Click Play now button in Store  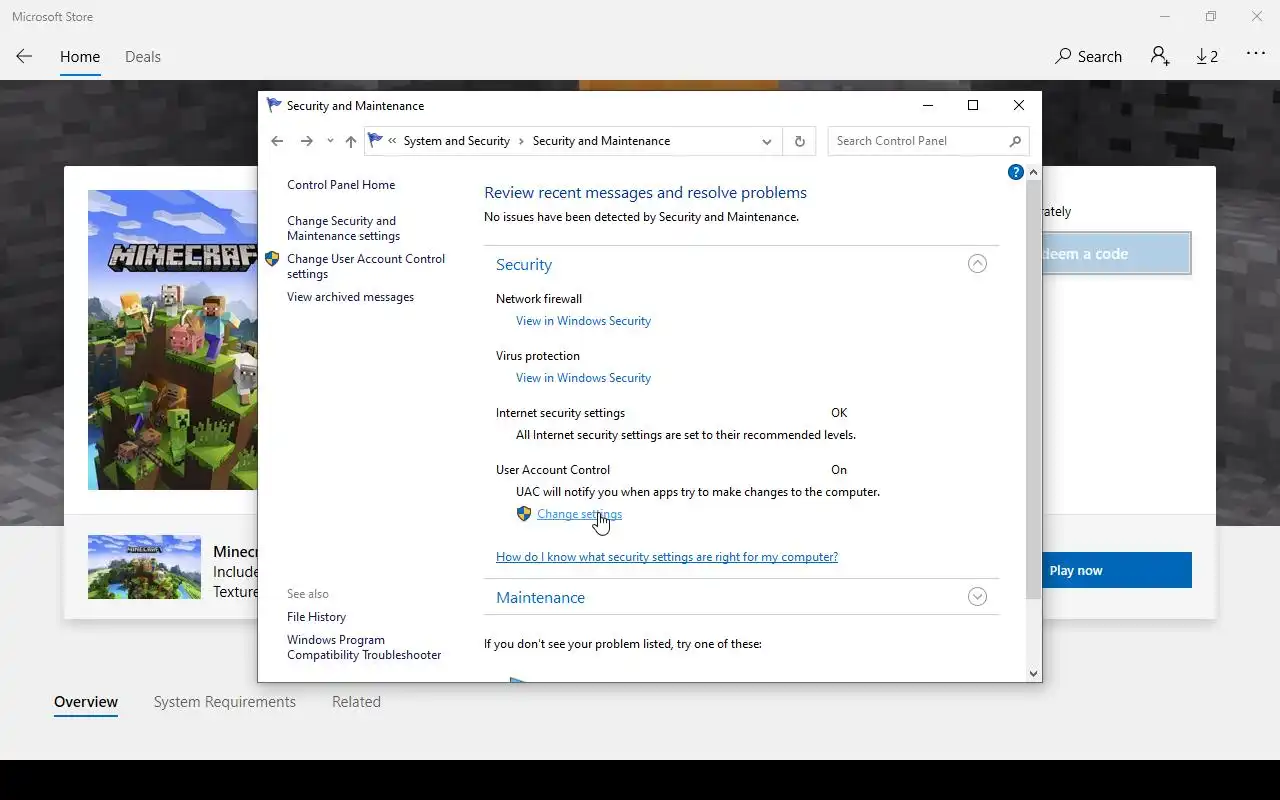(1117, 570)
